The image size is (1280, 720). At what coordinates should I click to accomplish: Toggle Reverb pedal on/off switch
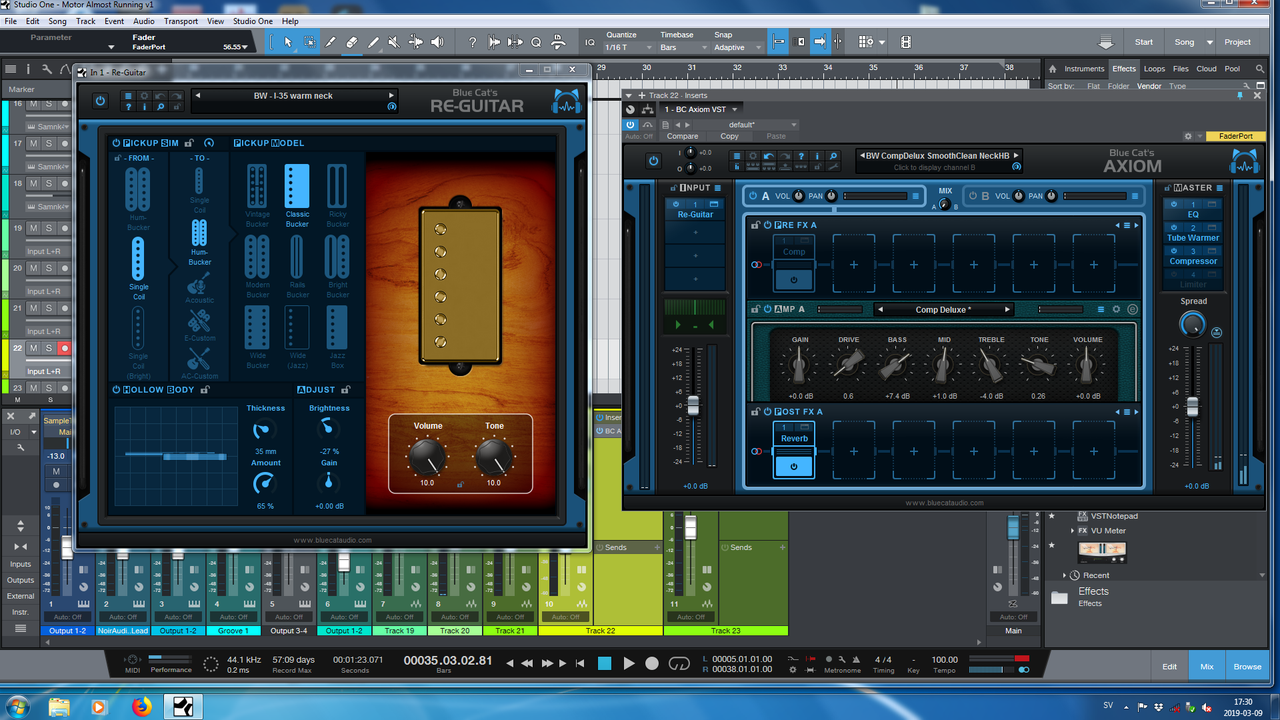[x=794, y=466]
